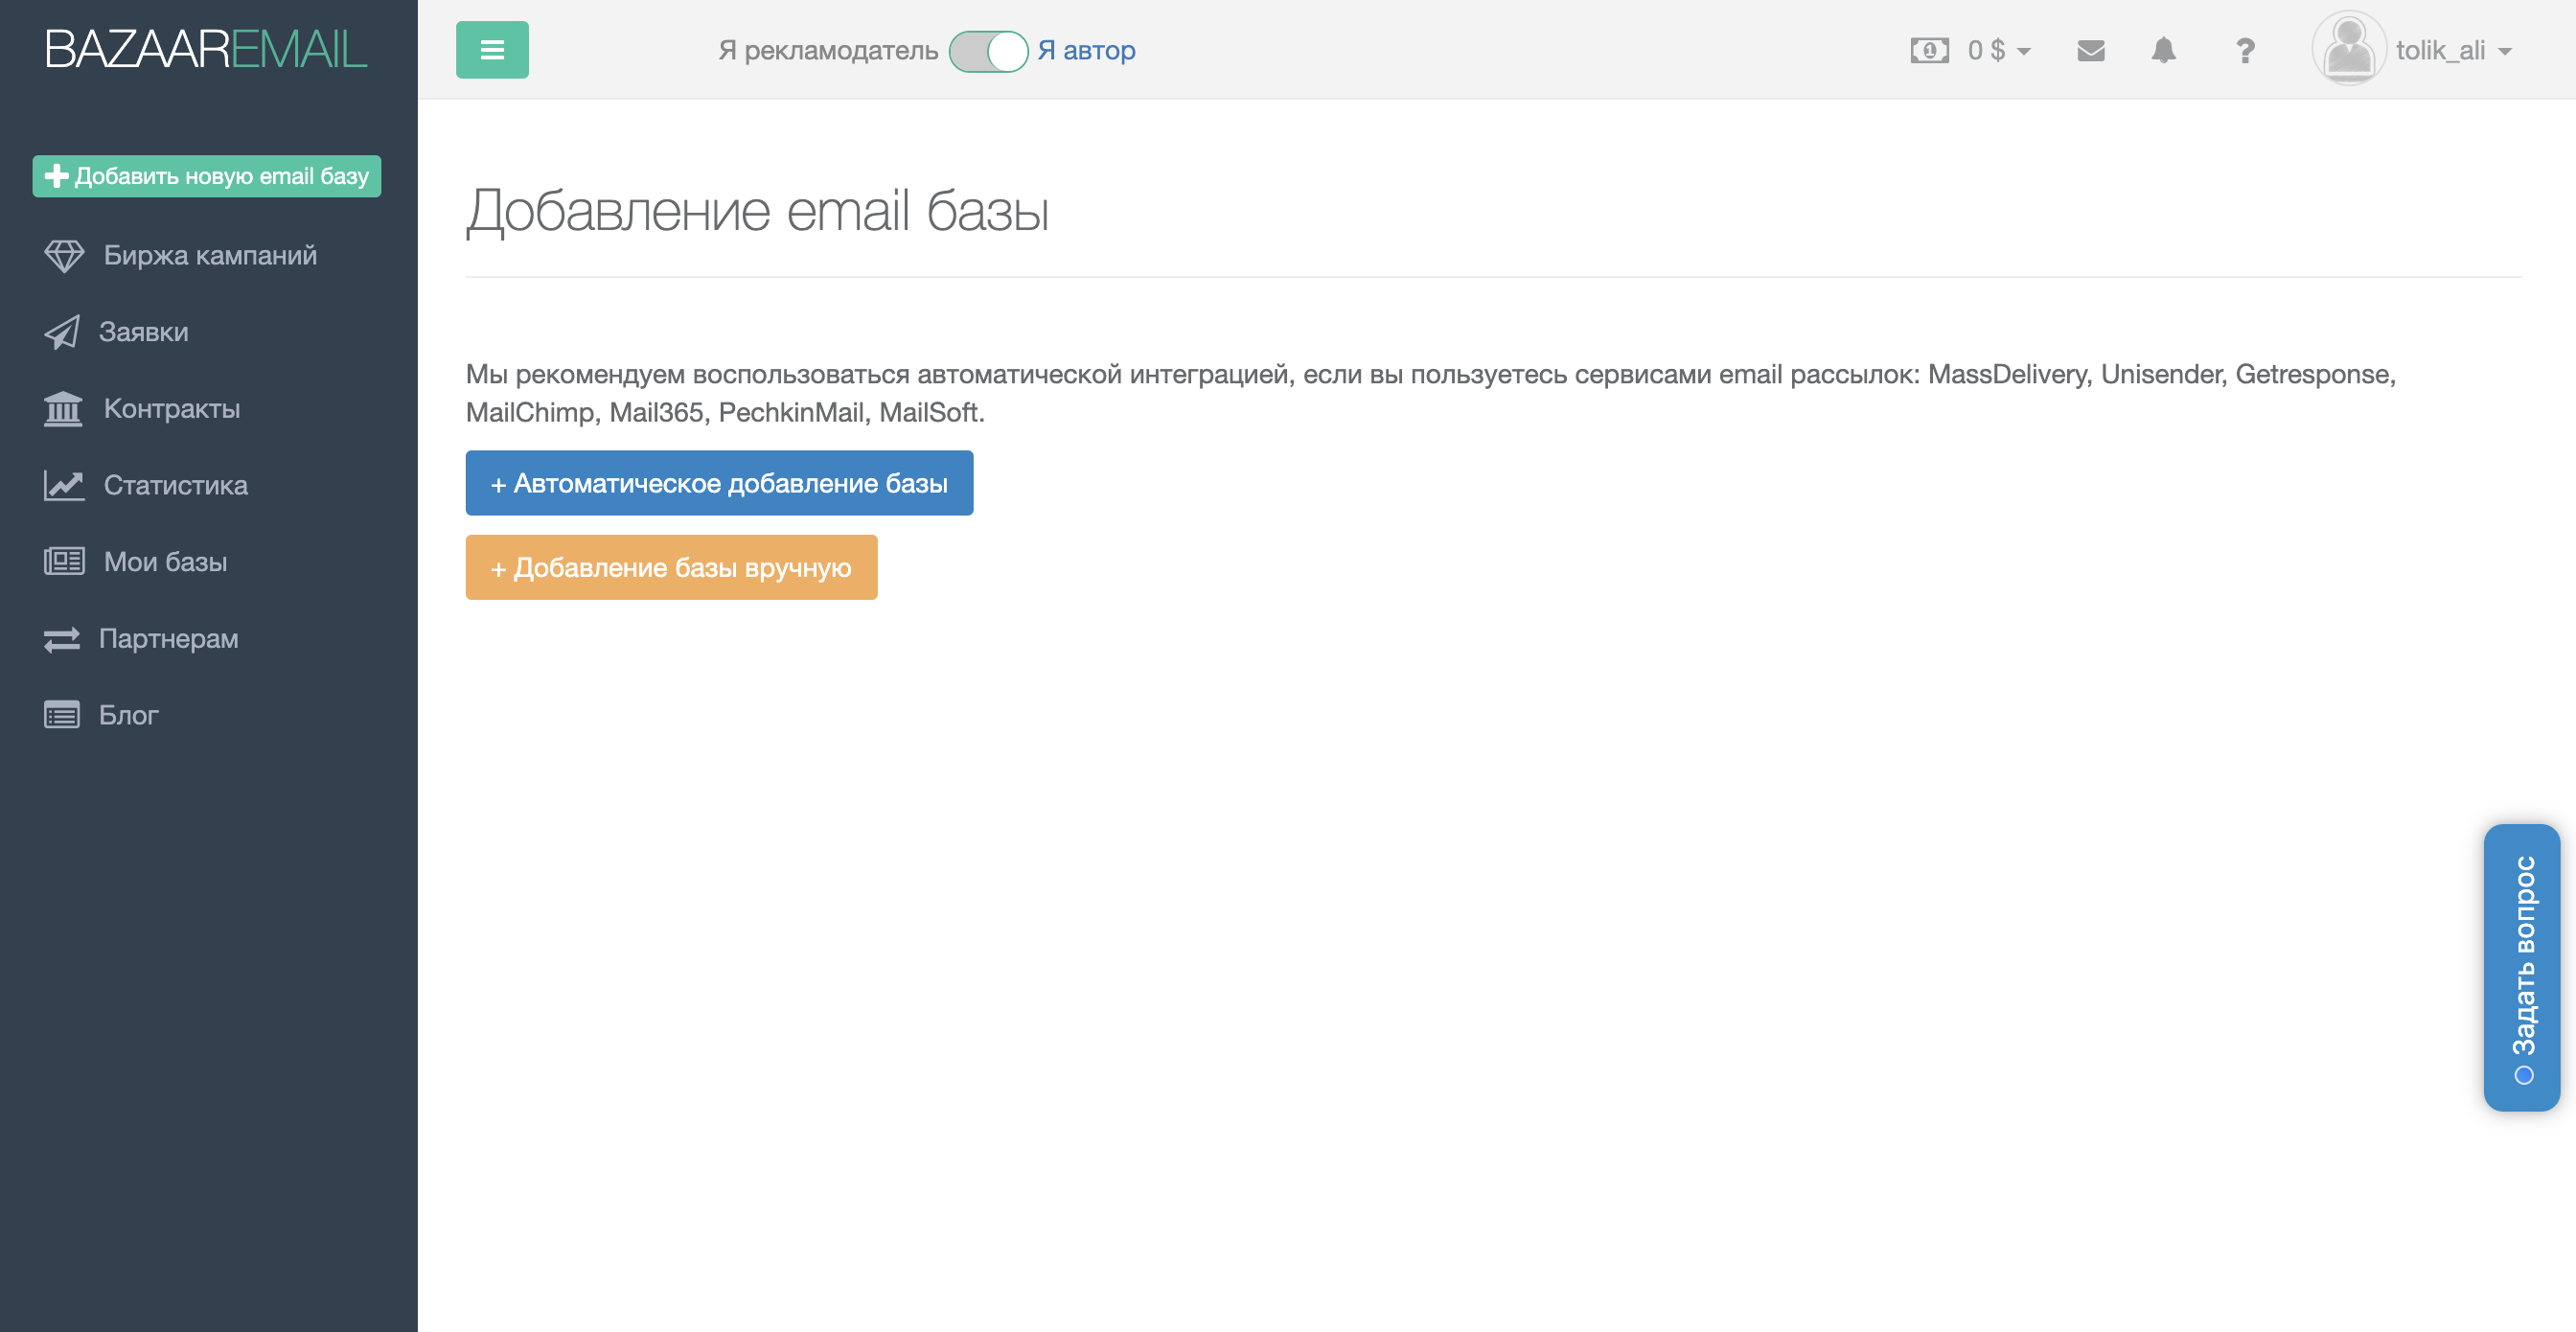Click the chart icon for Статистика
Image resolution: width=2576 pixels, height=1332 pixels.
64,486
